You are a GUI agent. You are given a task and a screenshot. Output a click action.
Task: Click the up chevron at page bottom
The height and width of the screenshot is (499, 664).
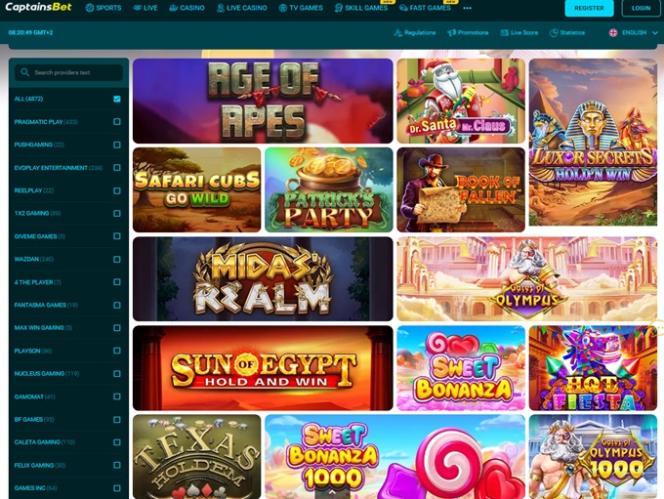tap(332, 492)
